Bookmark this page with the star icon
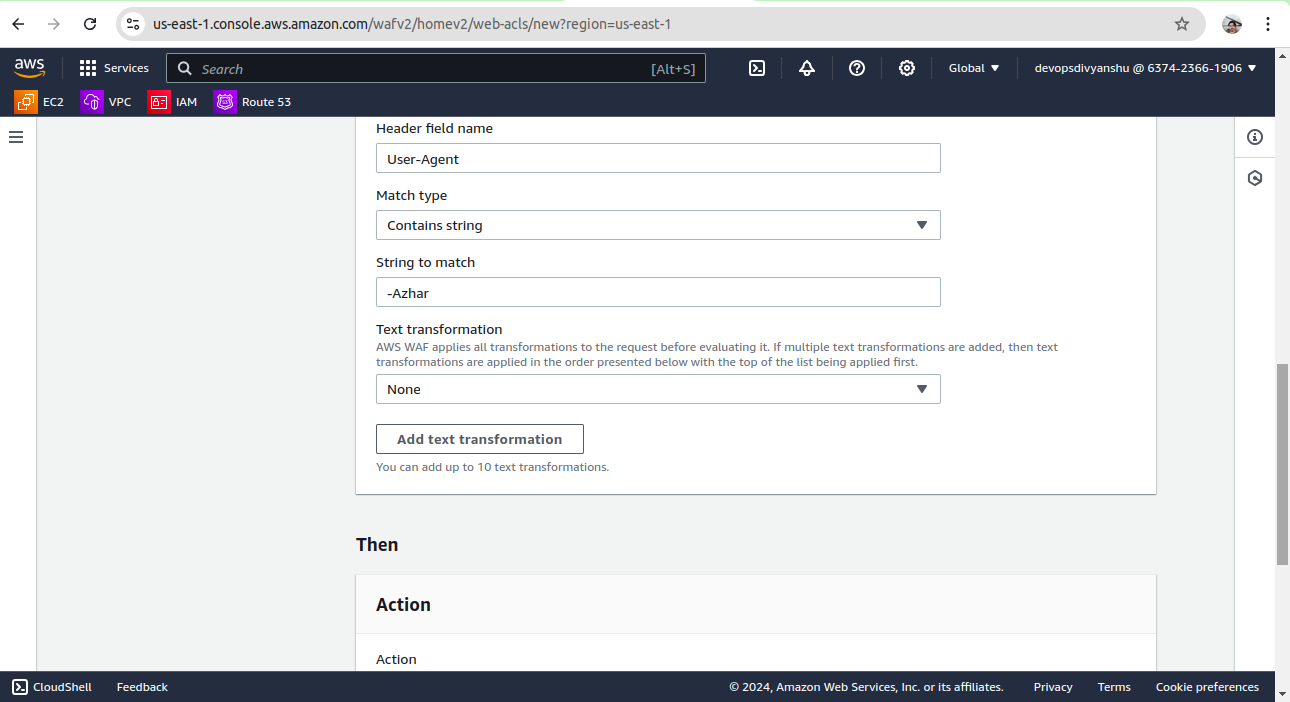 (x=1182, y=24)
